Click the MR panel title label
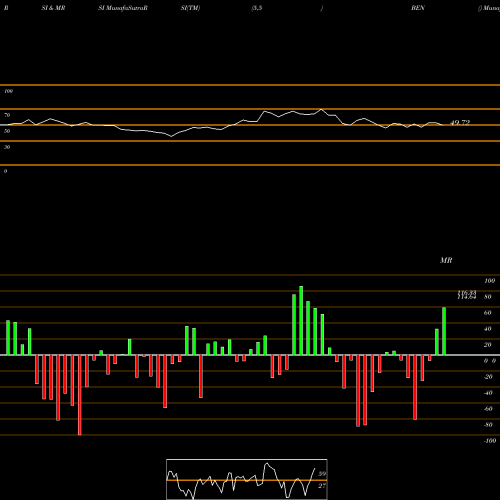The height and width of the screenshot is (500, 500). coord(446,260)
